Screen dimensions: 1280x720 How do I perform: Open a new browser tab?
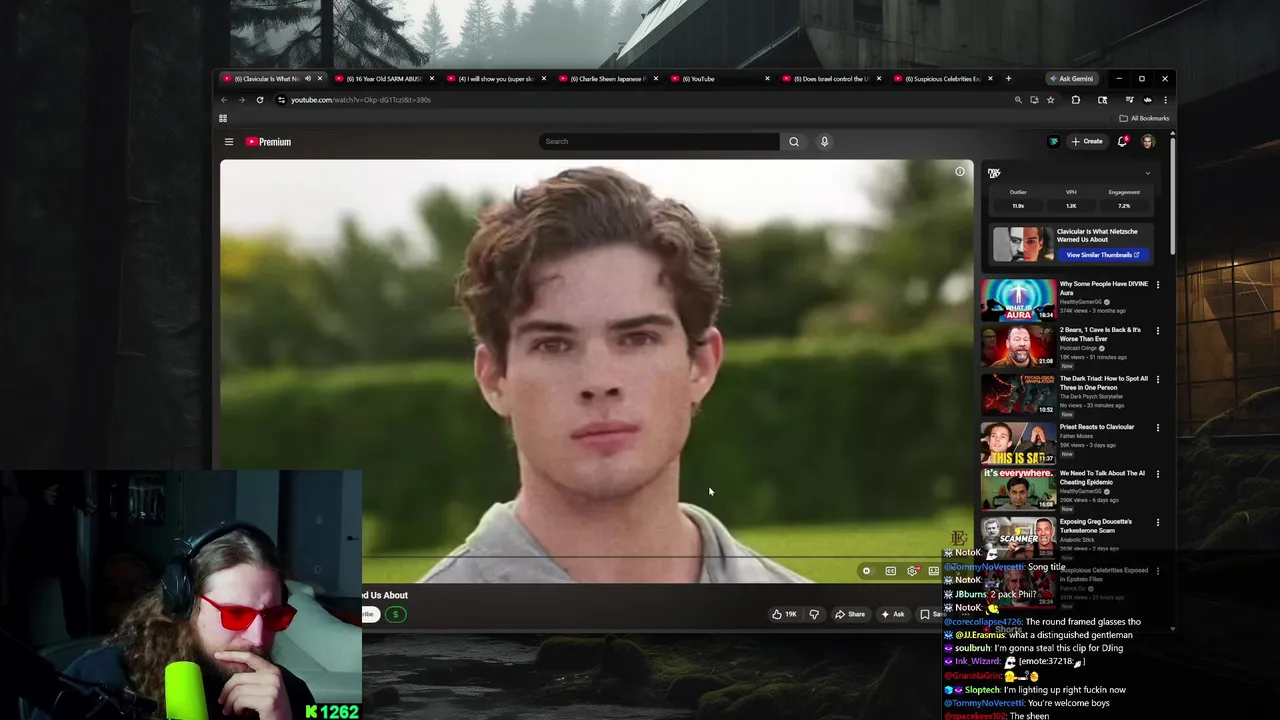(x=1008, y=79)
